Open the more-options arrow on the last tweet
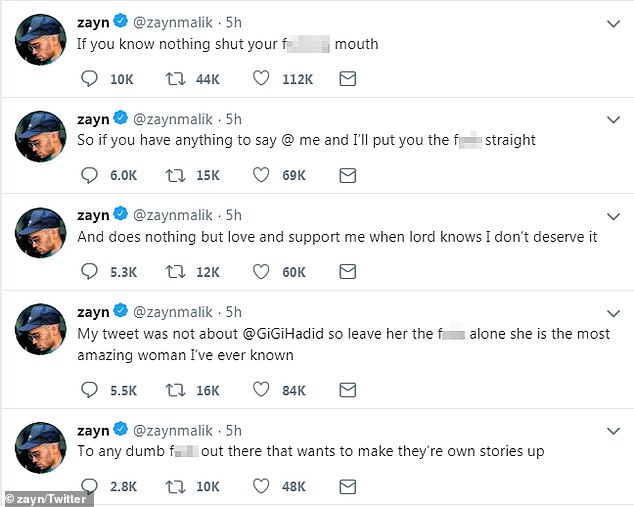The height and width of the screenshot is (507, 634). [x=613, y=430]
